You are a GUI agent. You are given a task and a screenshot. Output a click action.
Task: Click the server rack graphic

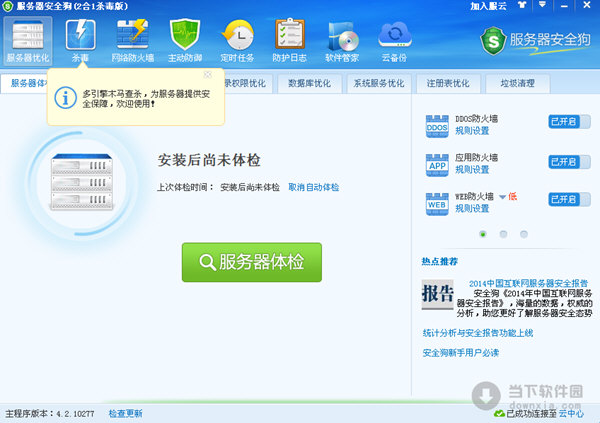(82, 182)
